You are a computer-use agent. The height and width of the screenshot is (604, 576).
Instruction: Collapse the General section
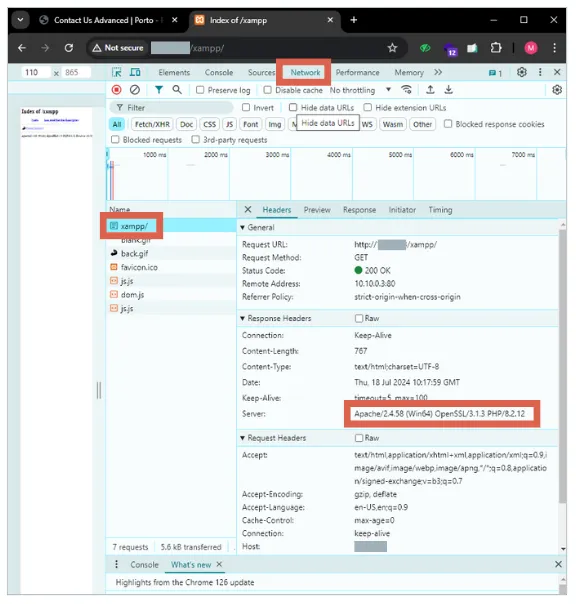[x=242, y=227]
